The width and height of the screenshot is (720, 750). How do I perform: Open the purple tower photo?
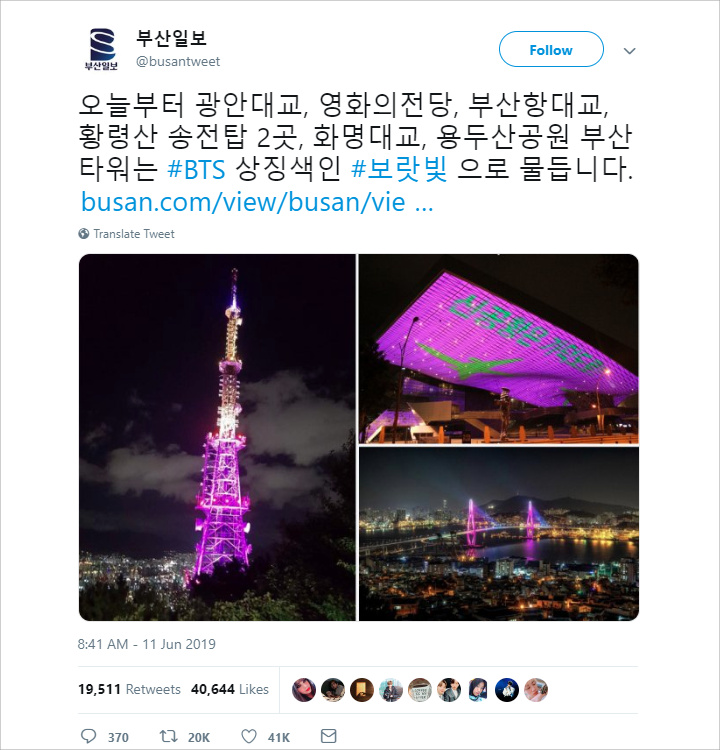click(x=217, y=438)
